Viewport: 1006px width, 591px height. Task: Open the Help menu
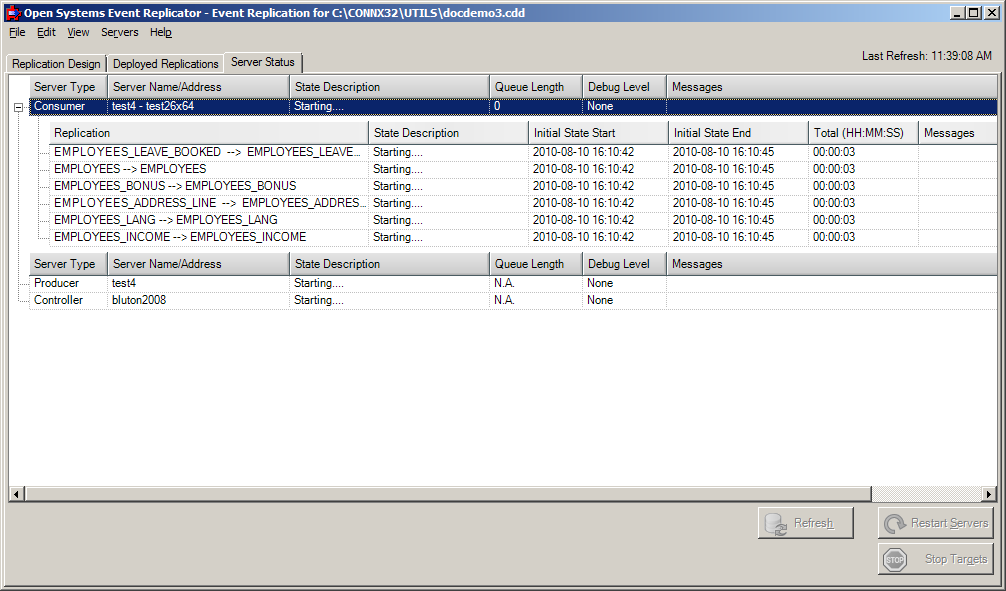(160, 32)
